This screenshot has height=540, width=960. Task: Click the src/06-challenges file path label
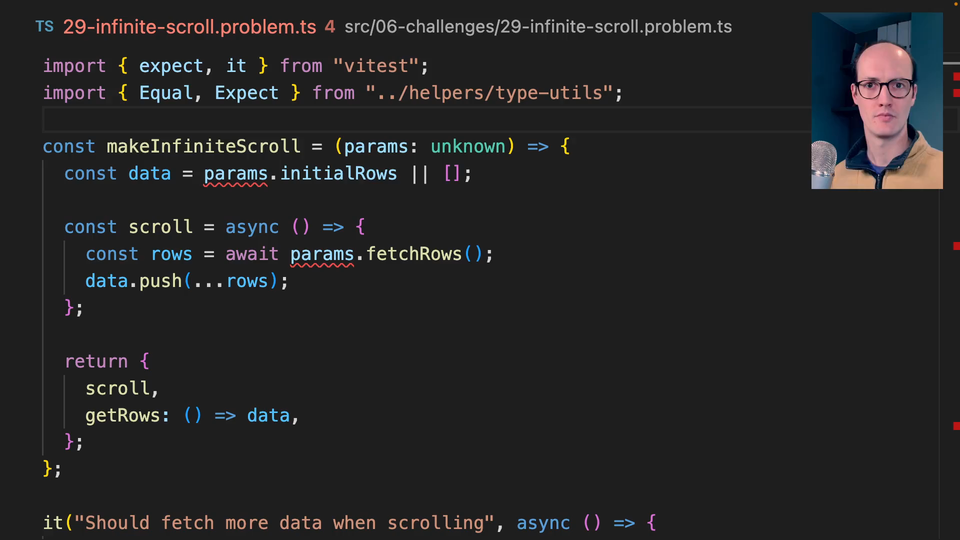[538, 27]
